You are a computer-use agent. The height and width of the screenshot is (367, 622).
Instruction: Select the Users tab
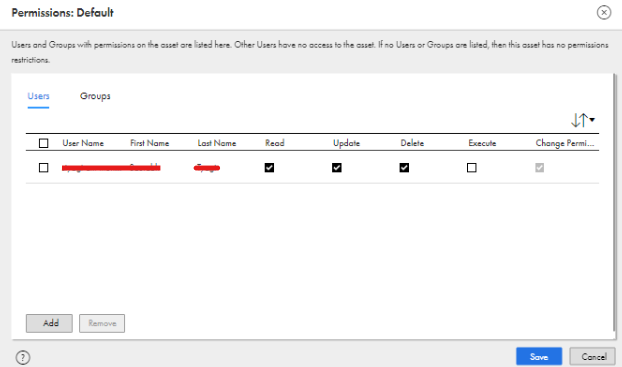[x=38, y=96]
